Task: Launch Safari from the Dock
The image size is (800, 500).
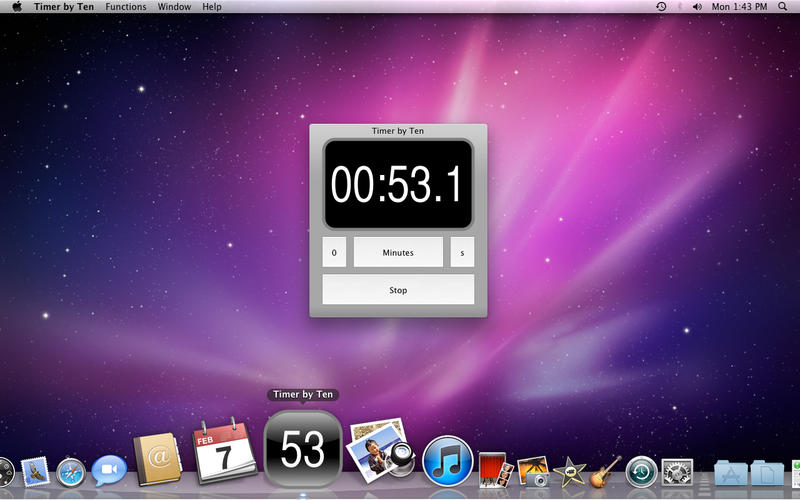Action: 70,472
